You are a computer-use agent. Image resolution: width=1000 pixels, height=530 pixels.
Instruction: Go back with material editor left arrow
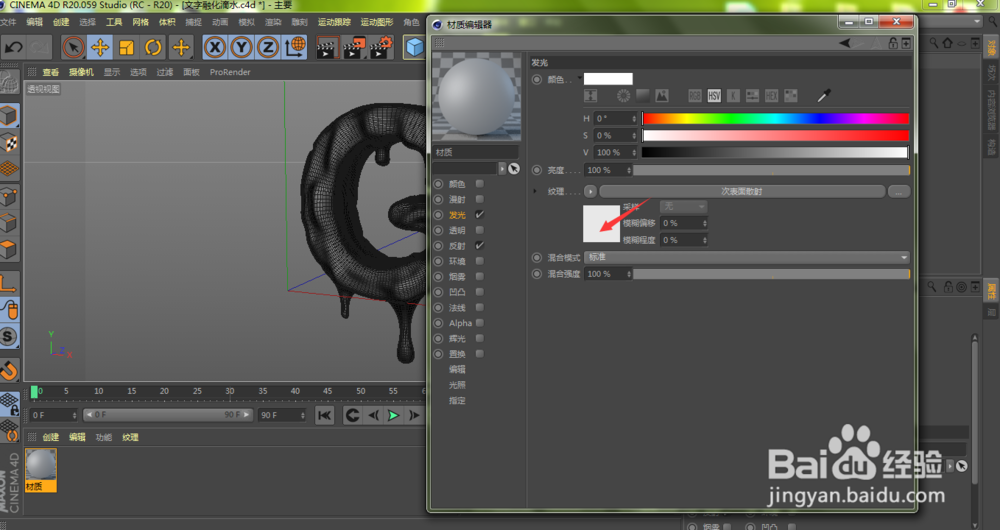[x=844, y=43]
